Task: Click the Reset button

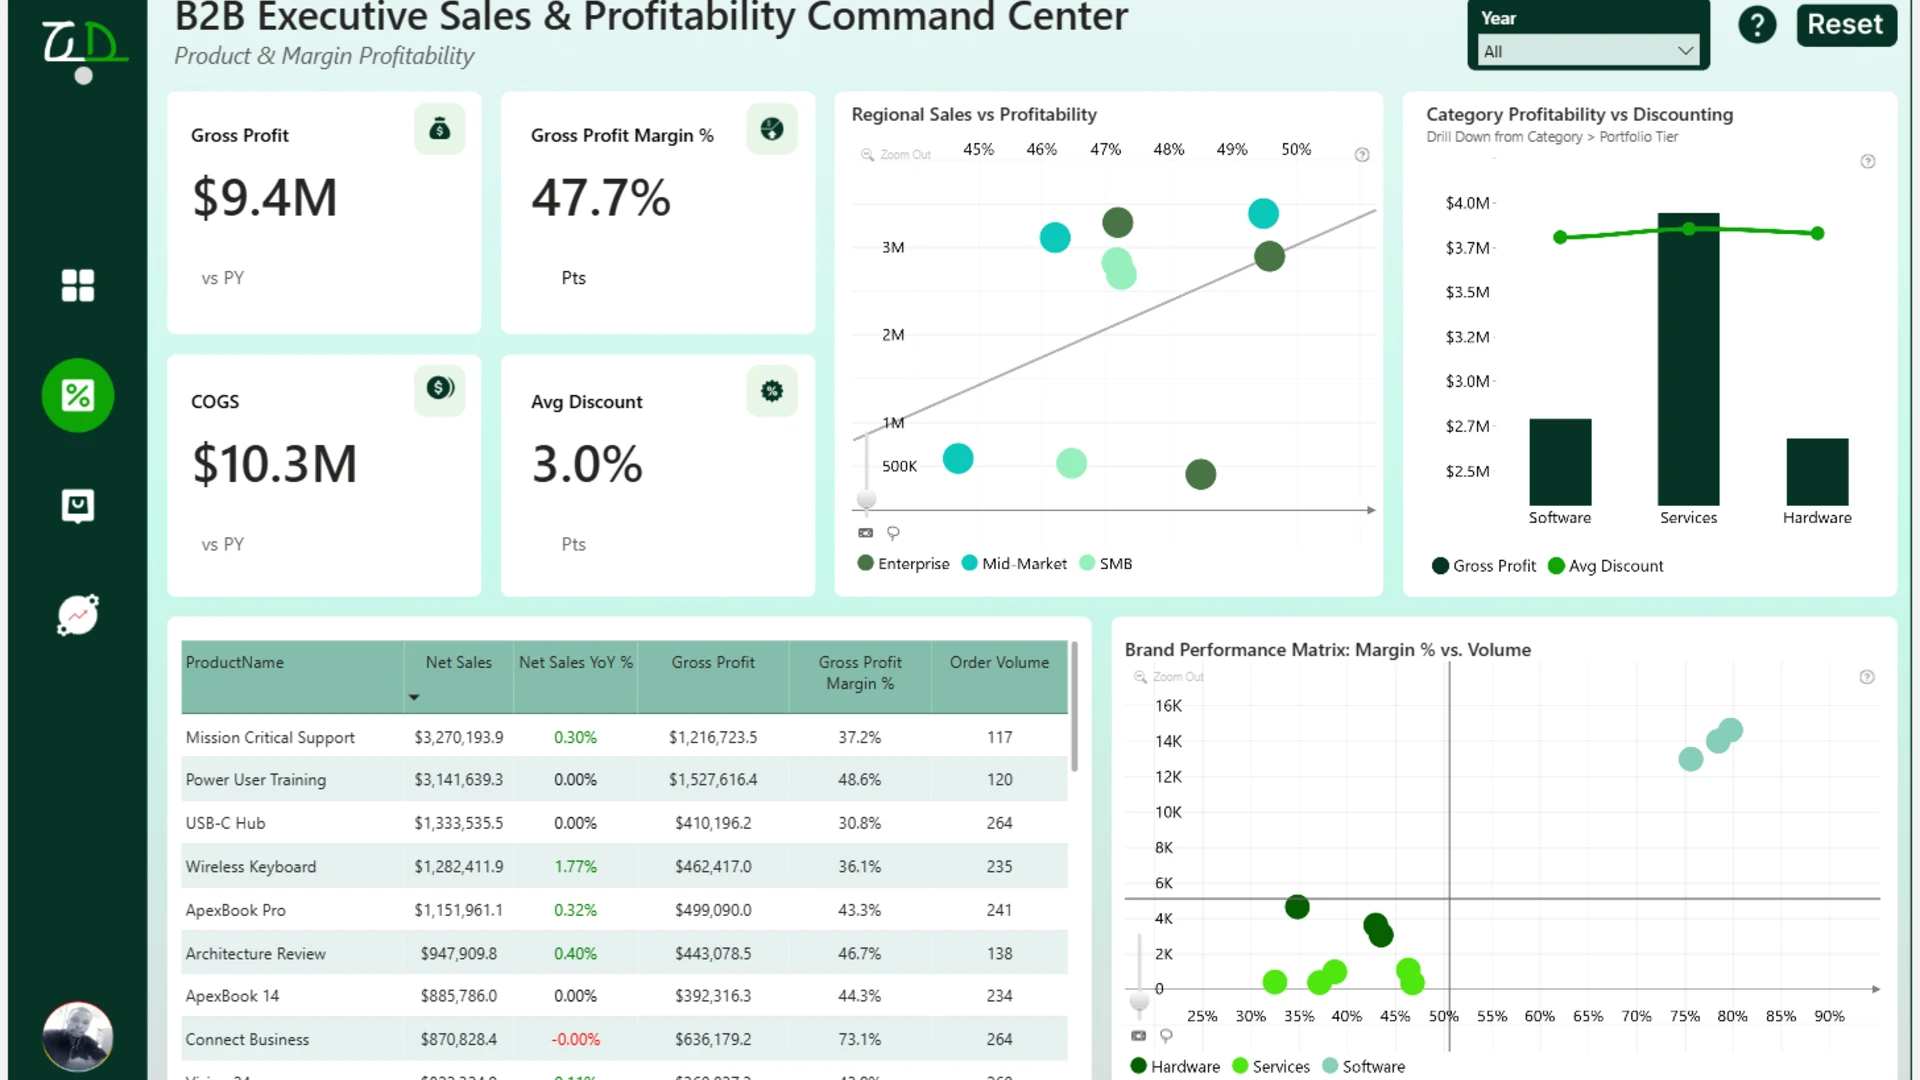Action: pos(1845,24)
